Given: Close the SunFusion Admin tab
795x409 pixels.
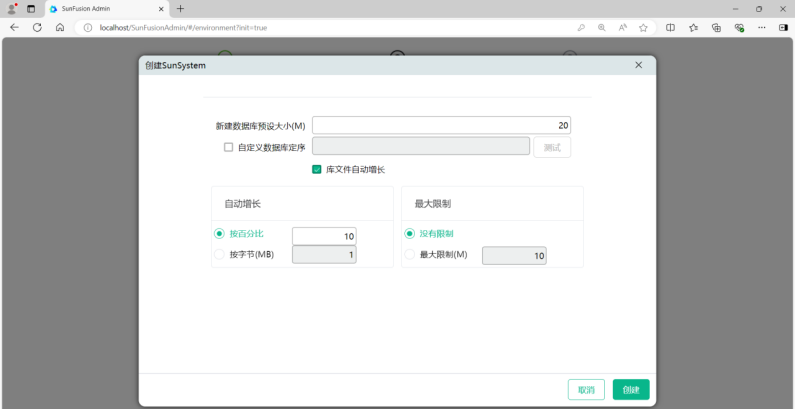Looking at the screenshot, I should (x=162, y=9).
